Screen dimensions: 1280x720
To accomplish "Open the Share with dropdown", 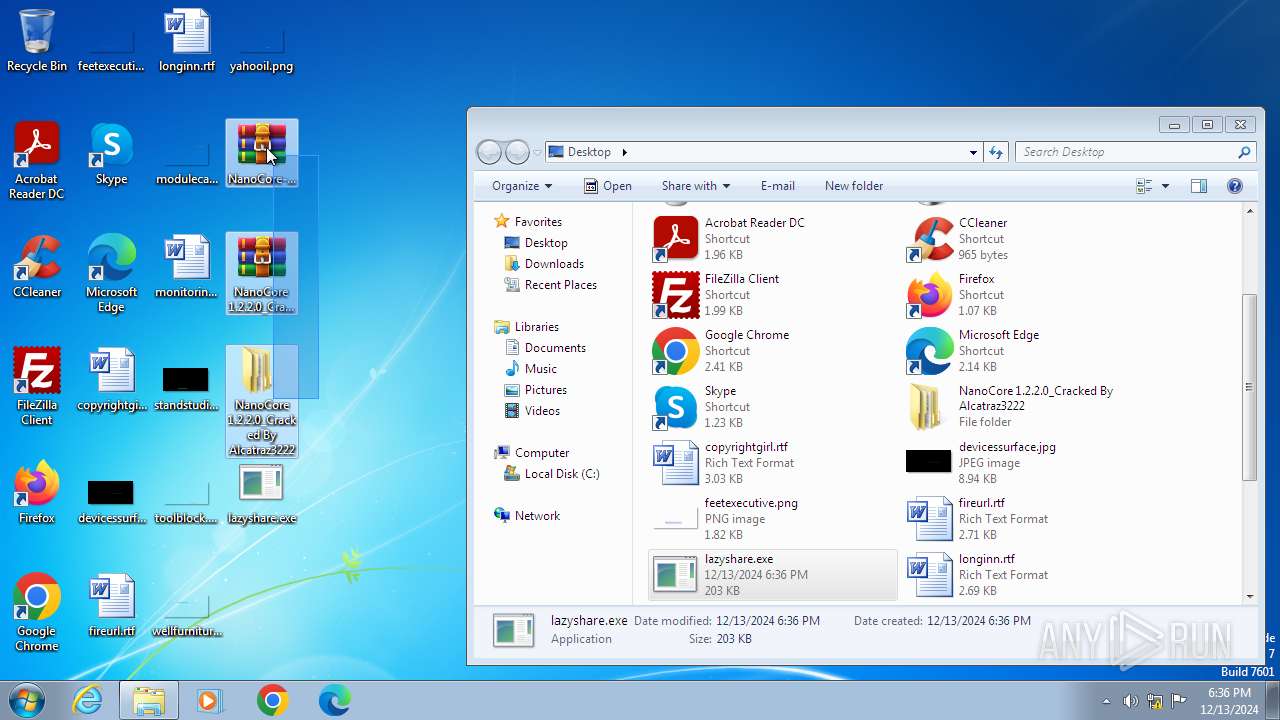I will coord(696,186).
